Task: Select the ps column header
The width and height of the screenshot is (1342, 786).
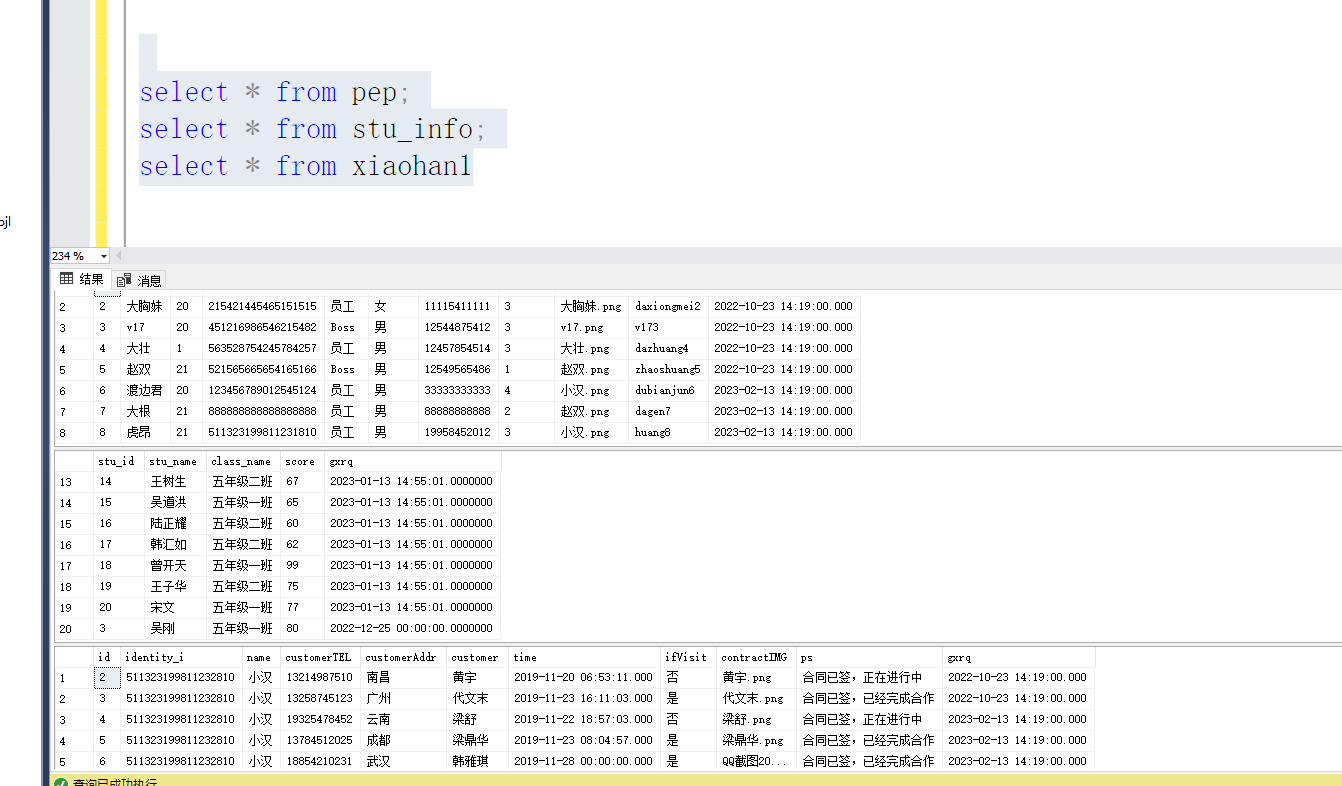Action: pos(868,657)
